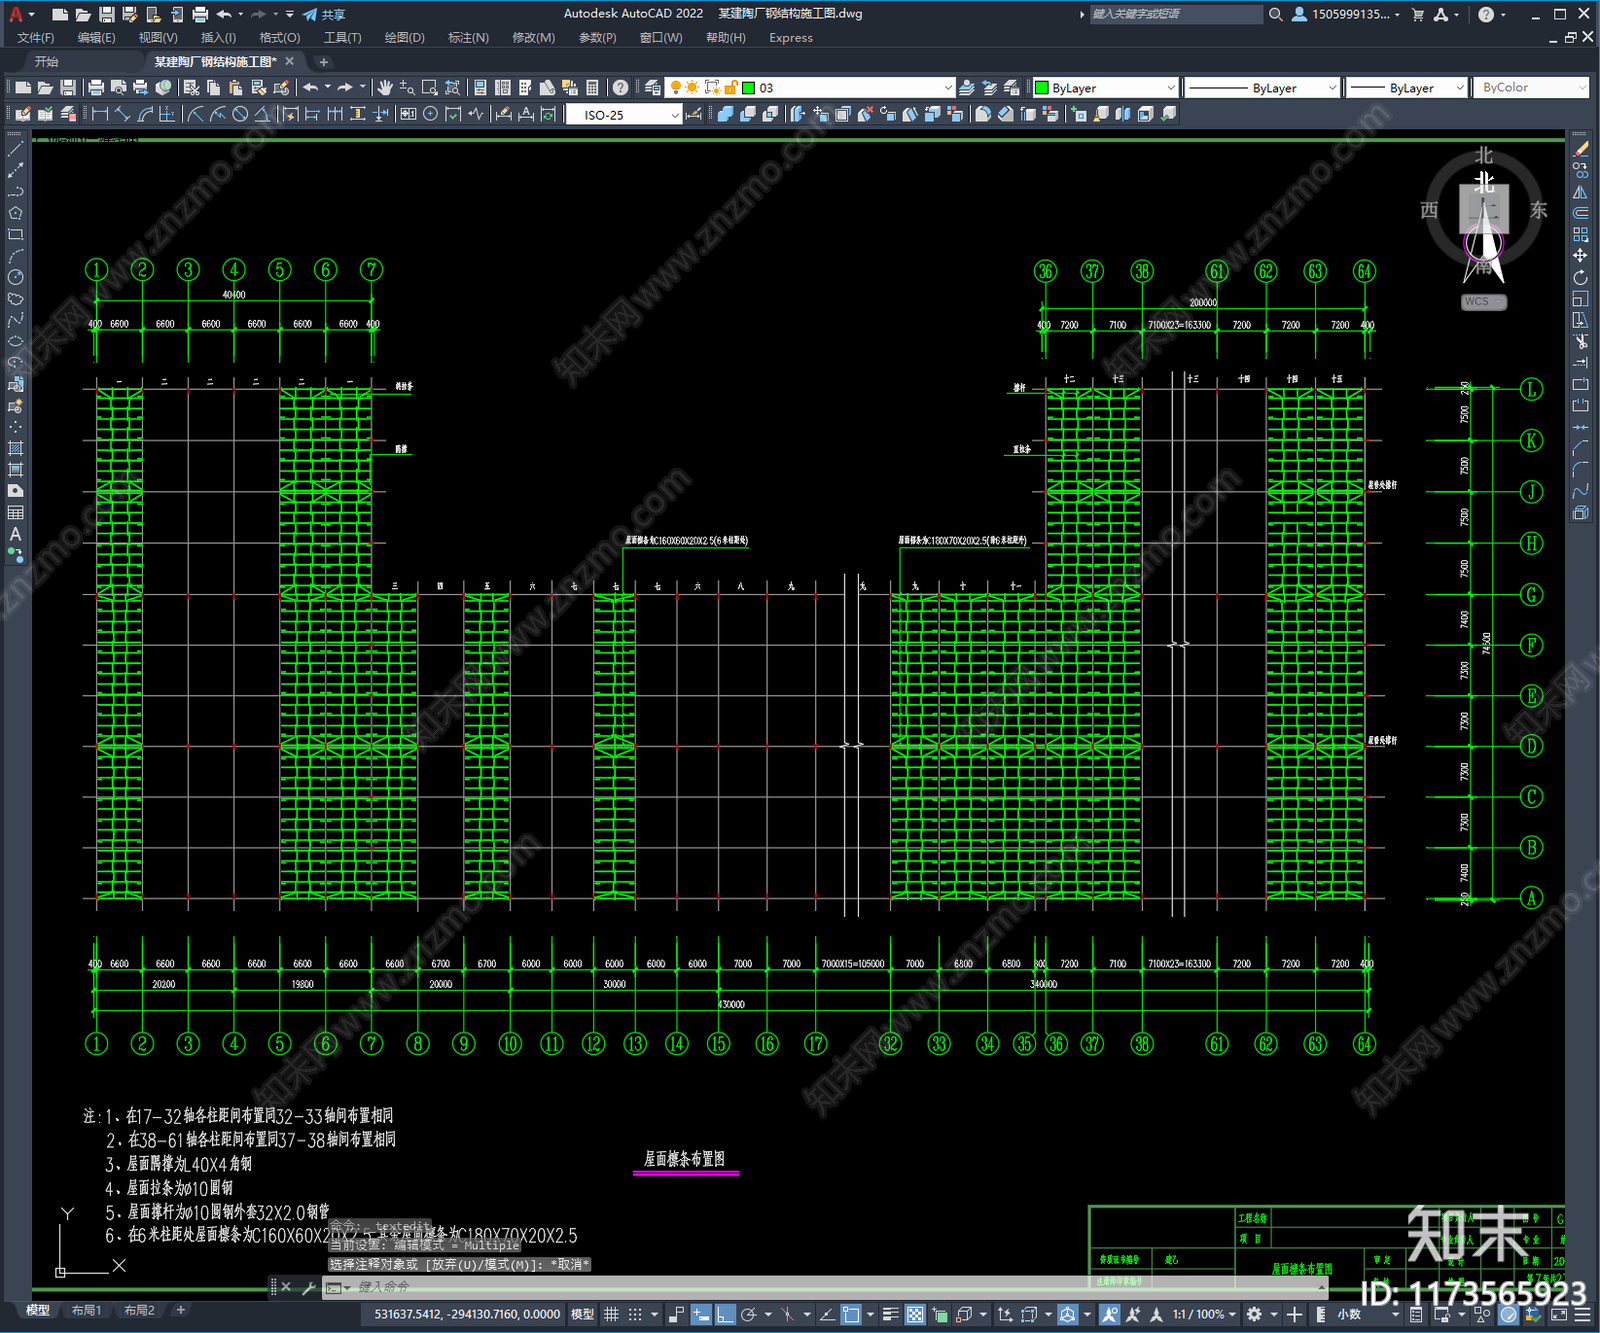Click the Share icon in title bar
Image resolution: width=1600 pixels, height=1333 pixels.
click(323, 14)
